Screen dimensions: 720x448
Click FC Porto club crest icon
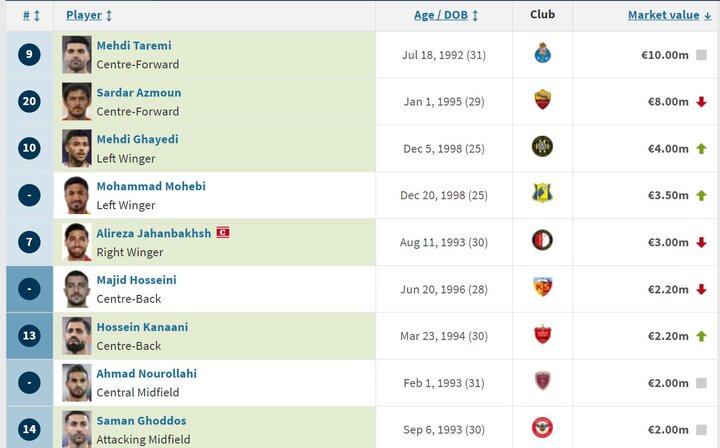point(542,55)
